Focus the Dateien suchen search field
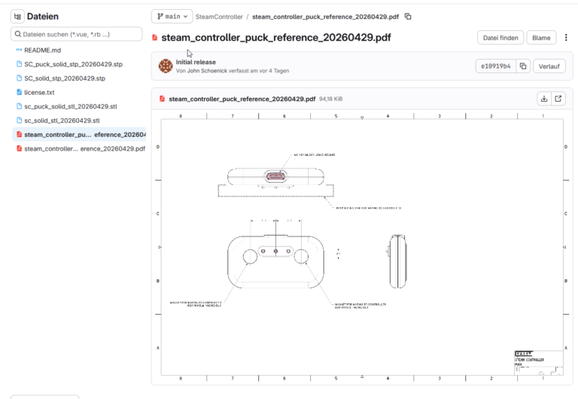 (77, 34)
